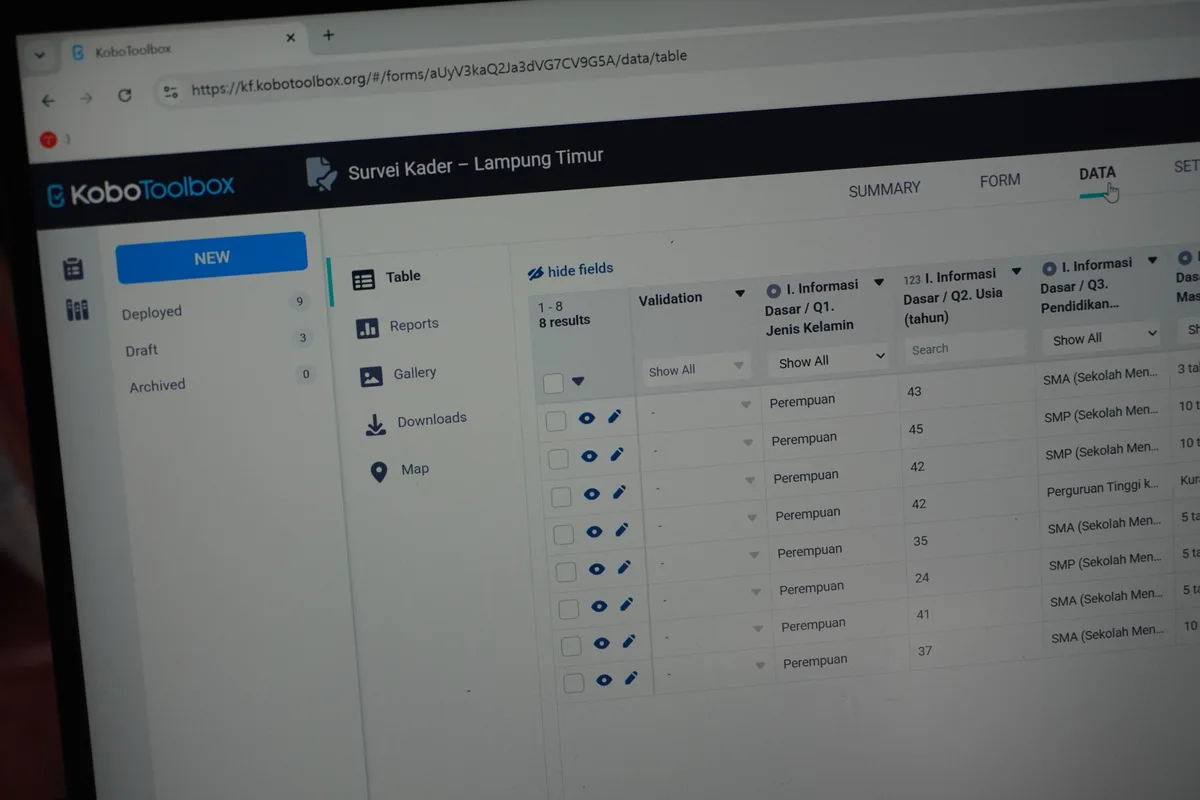1200x800 pixels.
Task: Select checkbox for row with age 45
Action: (558, 459)
